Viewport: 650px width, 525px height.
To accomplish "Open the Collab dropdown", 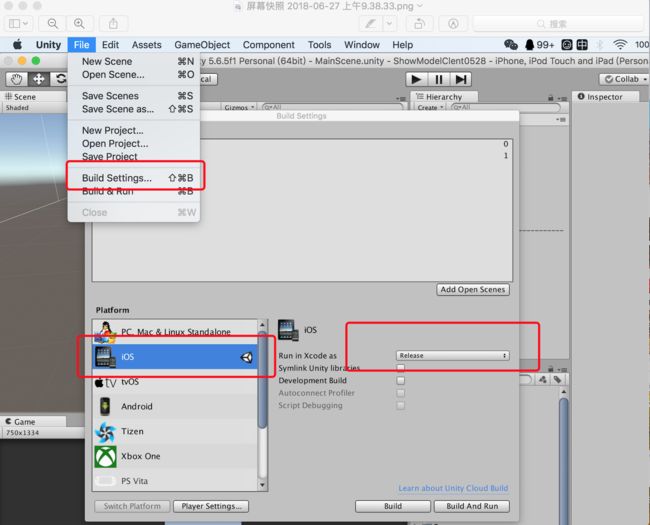I will (x=624, y=79).
